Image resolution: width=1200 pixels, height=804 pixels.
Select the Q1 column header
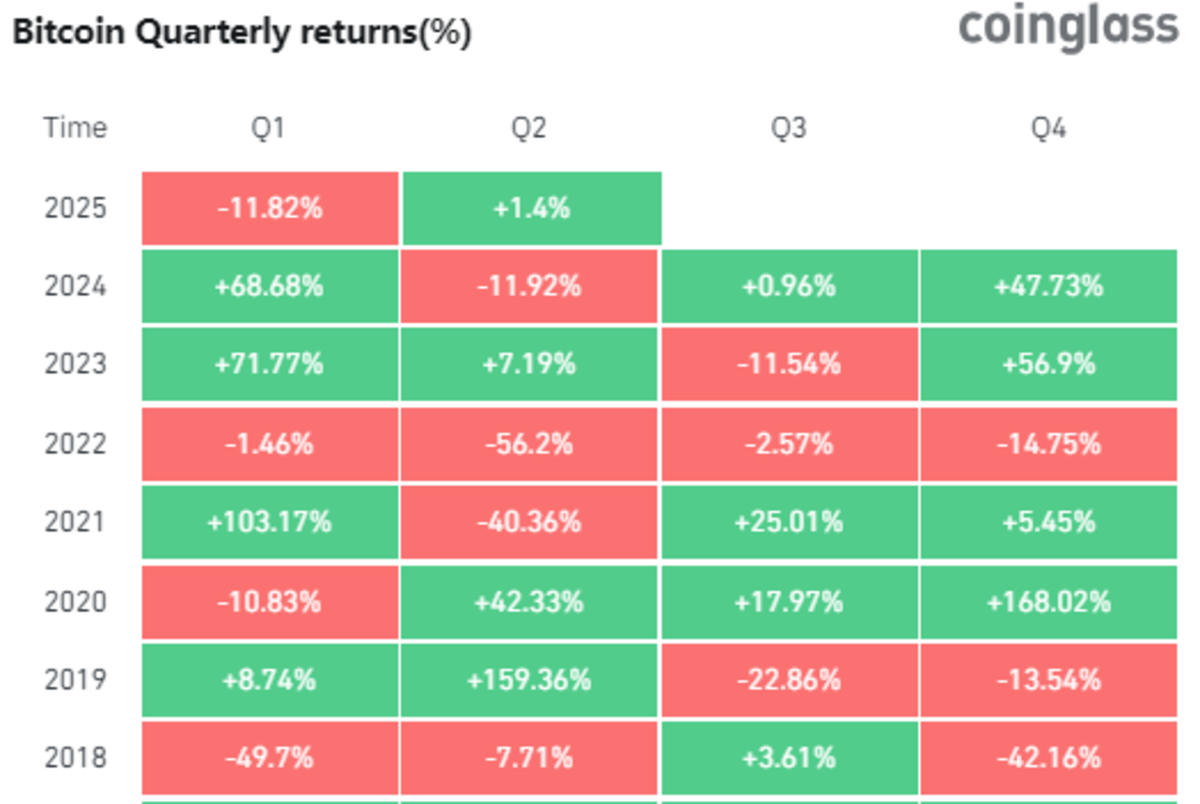pyautogui.click(x=269, y=128)
